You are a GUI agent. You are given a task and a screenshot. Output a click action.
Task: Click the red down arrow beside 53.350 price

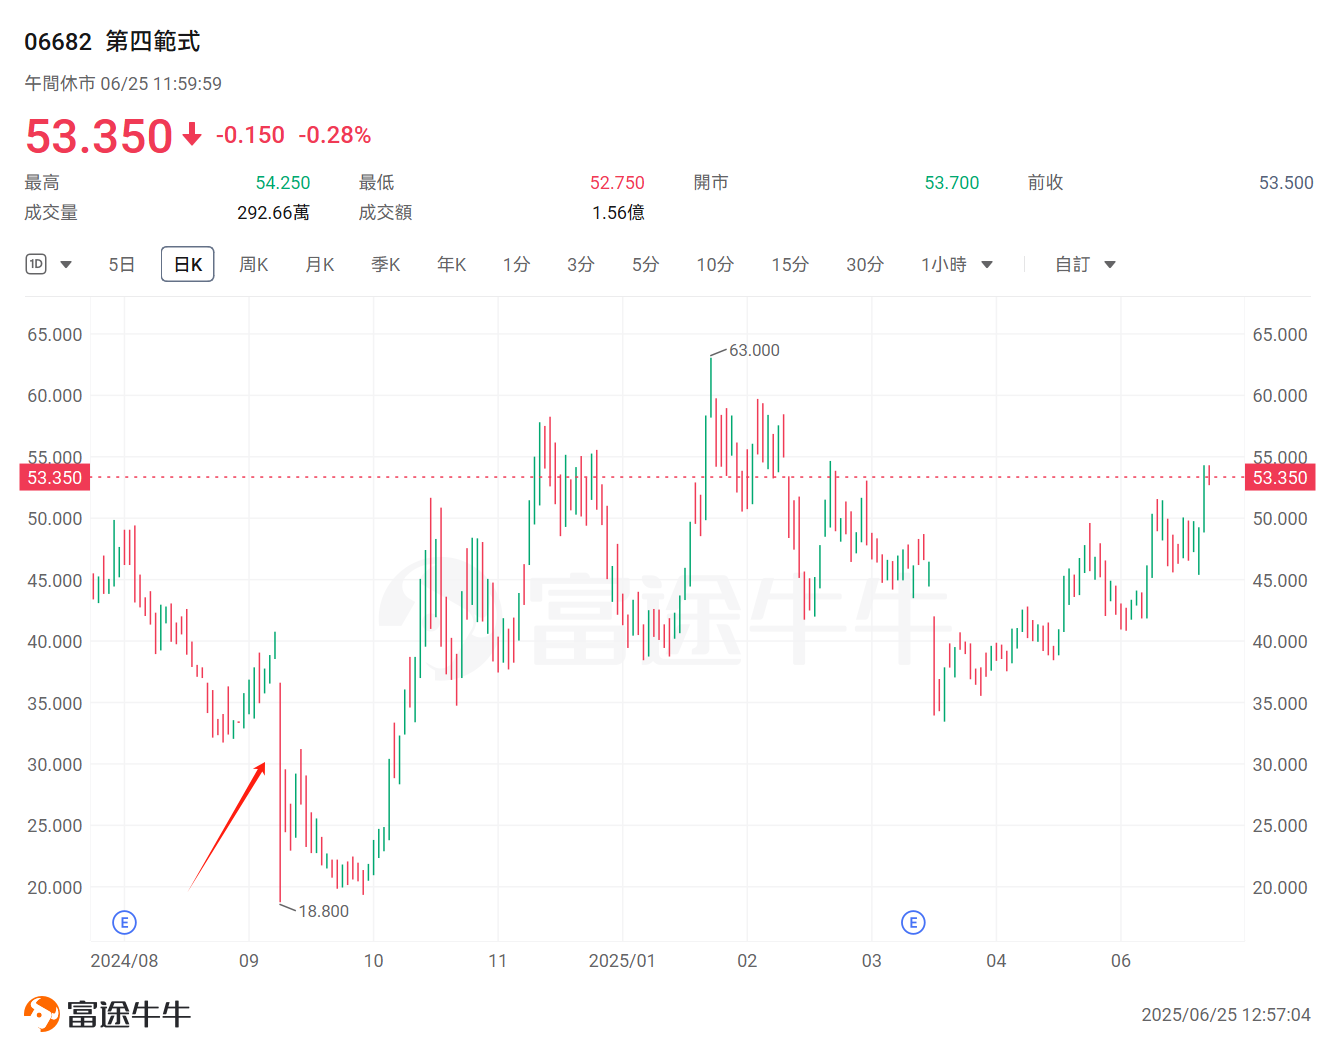(191, 136)
